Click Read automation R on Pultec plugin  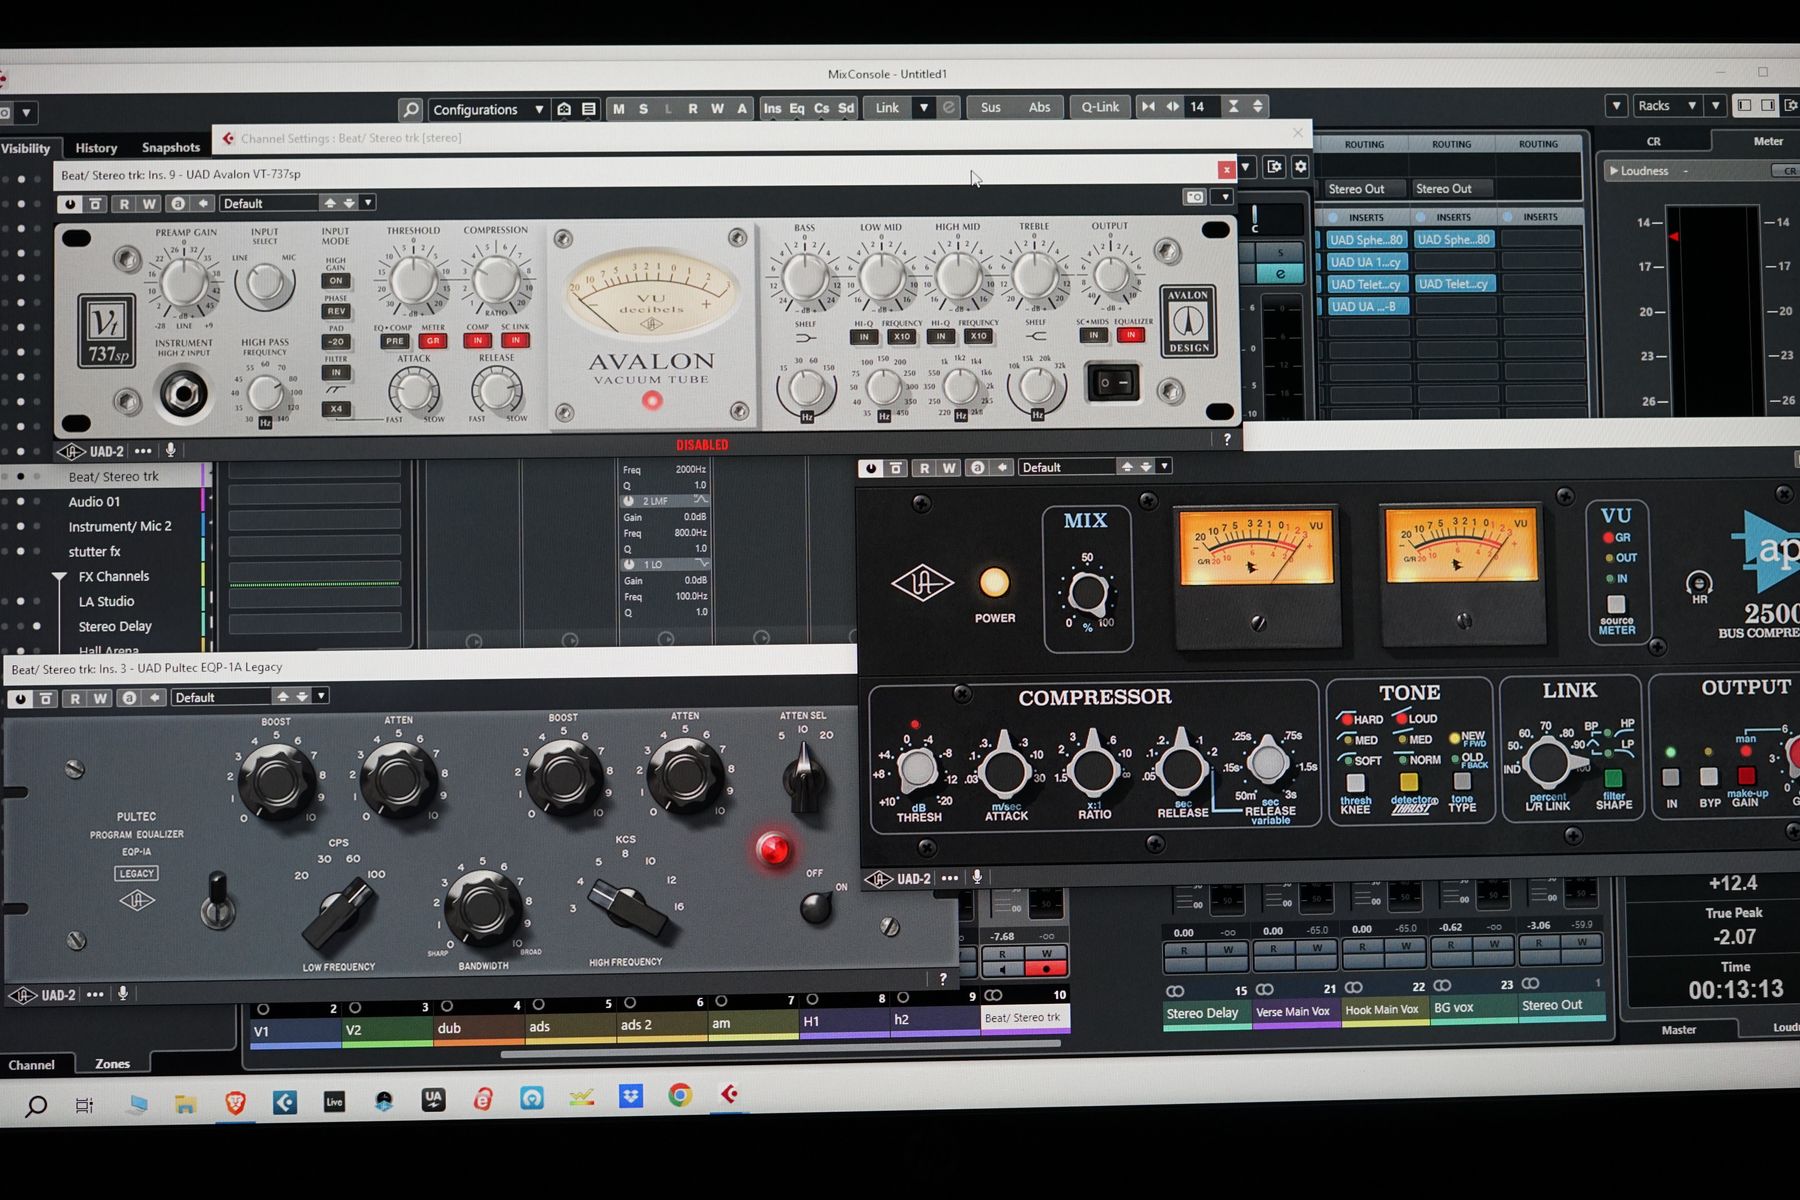[x=75, y=698]
